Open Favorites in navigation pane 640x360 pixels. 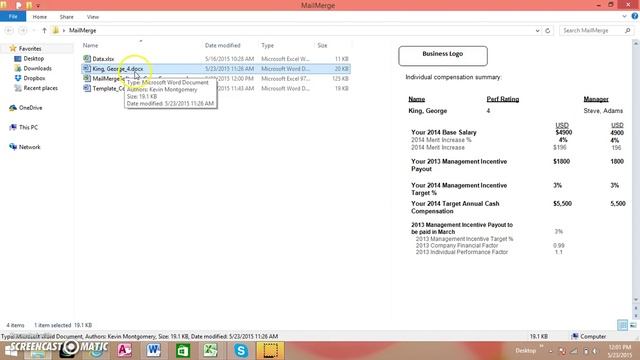30,49
